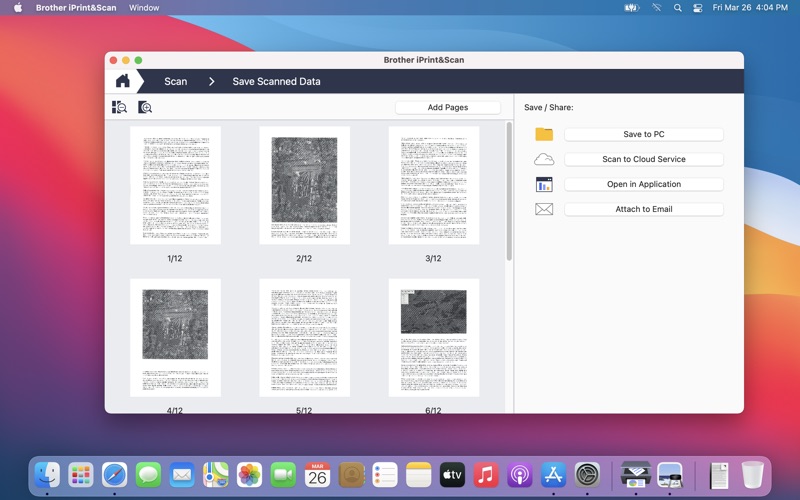Screen dimensions: 800x500
Task: Click the email envelope icon
Action: pos(544,209)
